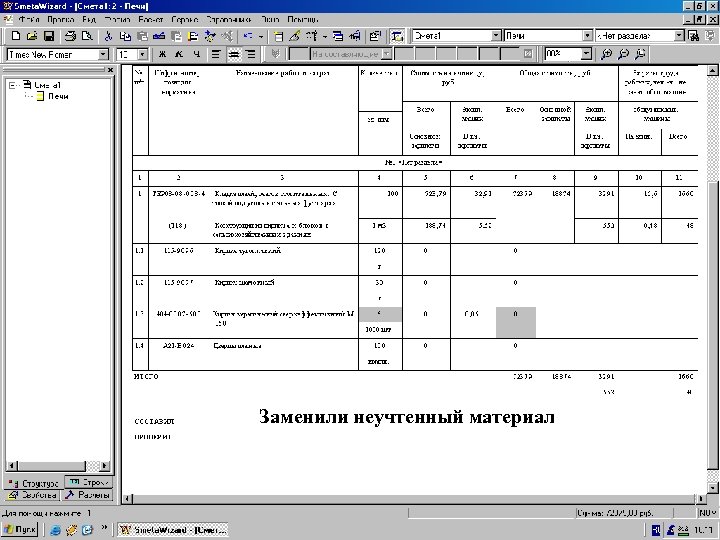Switch to the Структура tab

(x=34, y=483)
